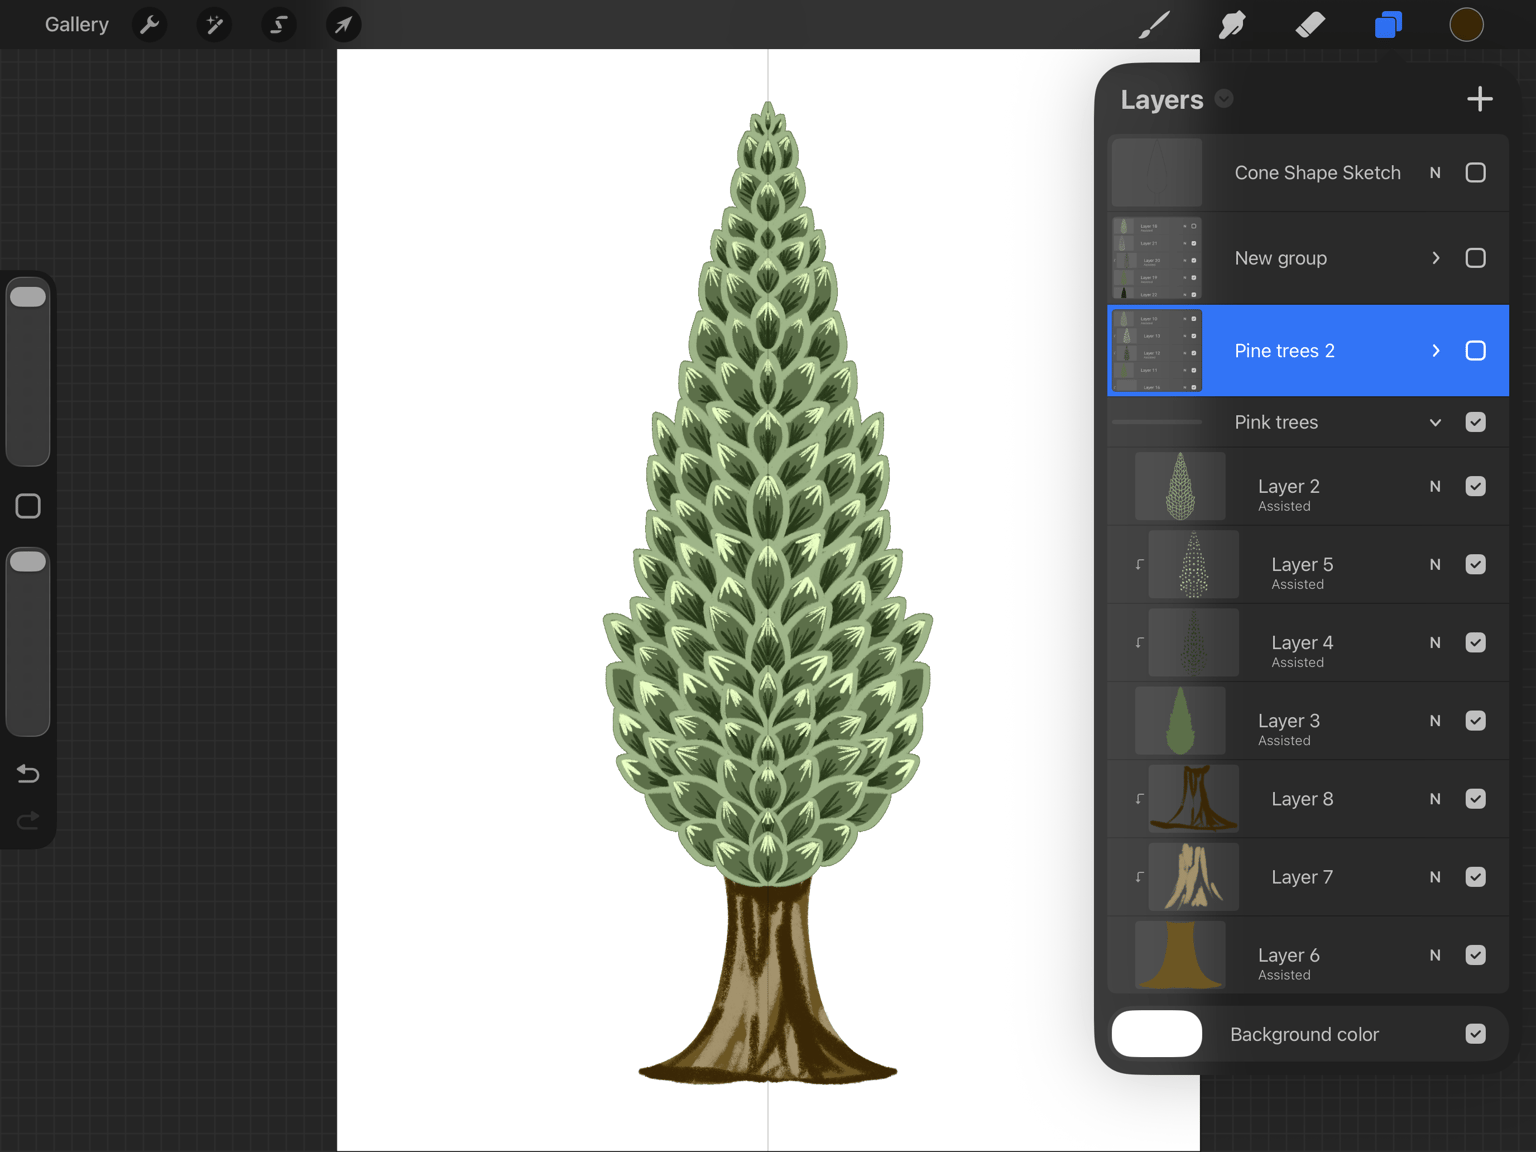Open blend mode N for Layer 8
Image resolution: width=1536 pixels, height=1152 pixels.
click(x=1435, y=798)
